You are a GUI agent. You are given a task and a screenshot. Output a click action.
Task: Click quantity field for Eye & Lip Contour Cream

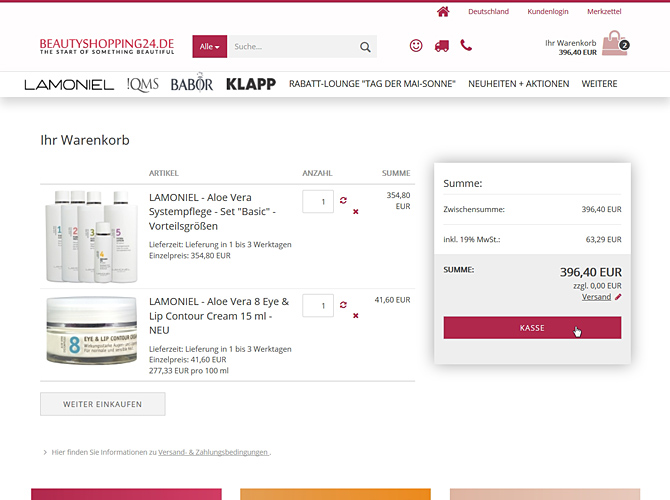[318, 306]
